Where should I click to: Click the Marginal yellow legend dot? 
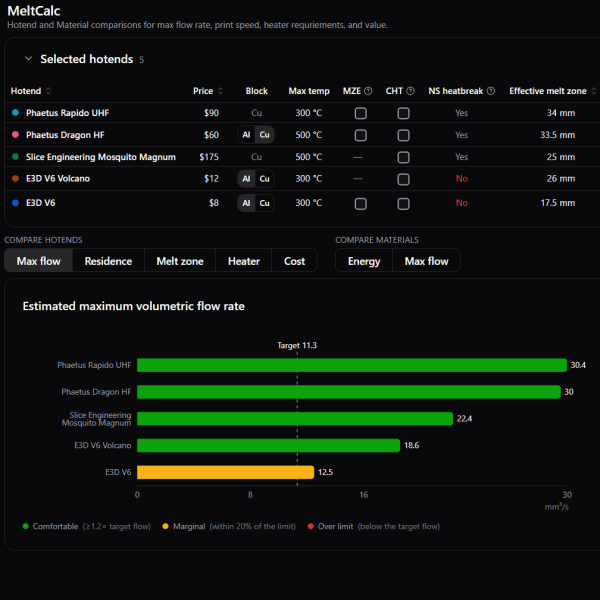coord(165,526)
